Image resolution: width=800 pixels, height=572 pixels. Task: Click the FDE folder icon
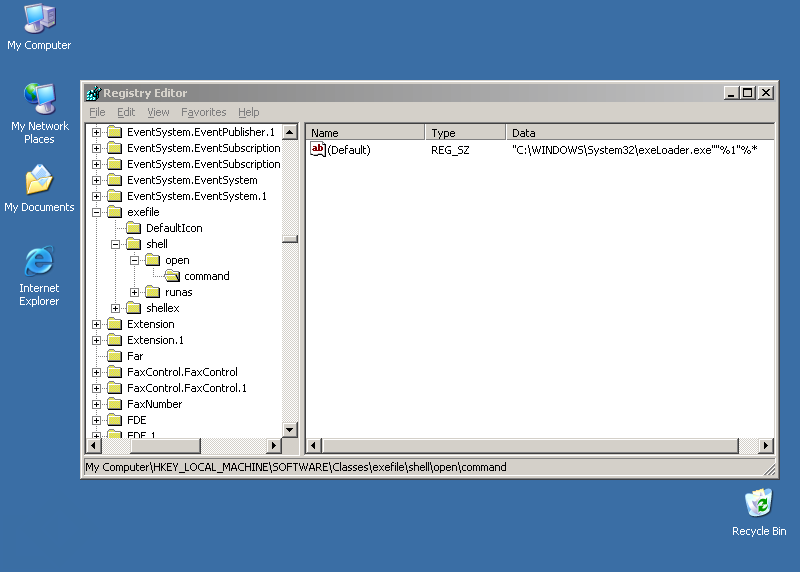(115, 420)
